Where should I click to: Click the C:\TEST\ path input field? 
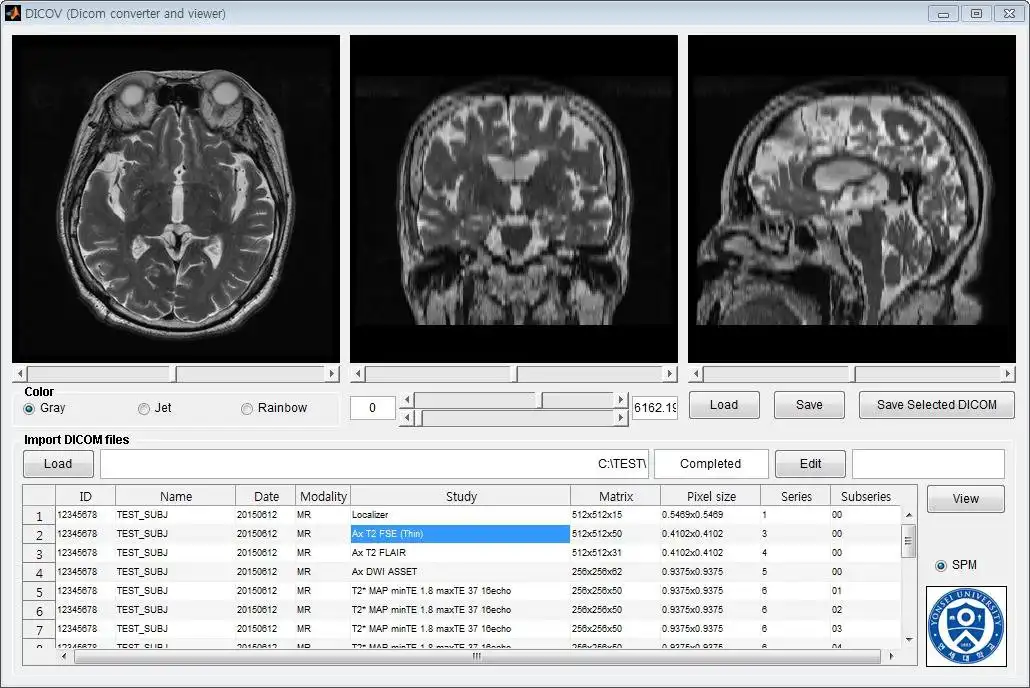374,464
